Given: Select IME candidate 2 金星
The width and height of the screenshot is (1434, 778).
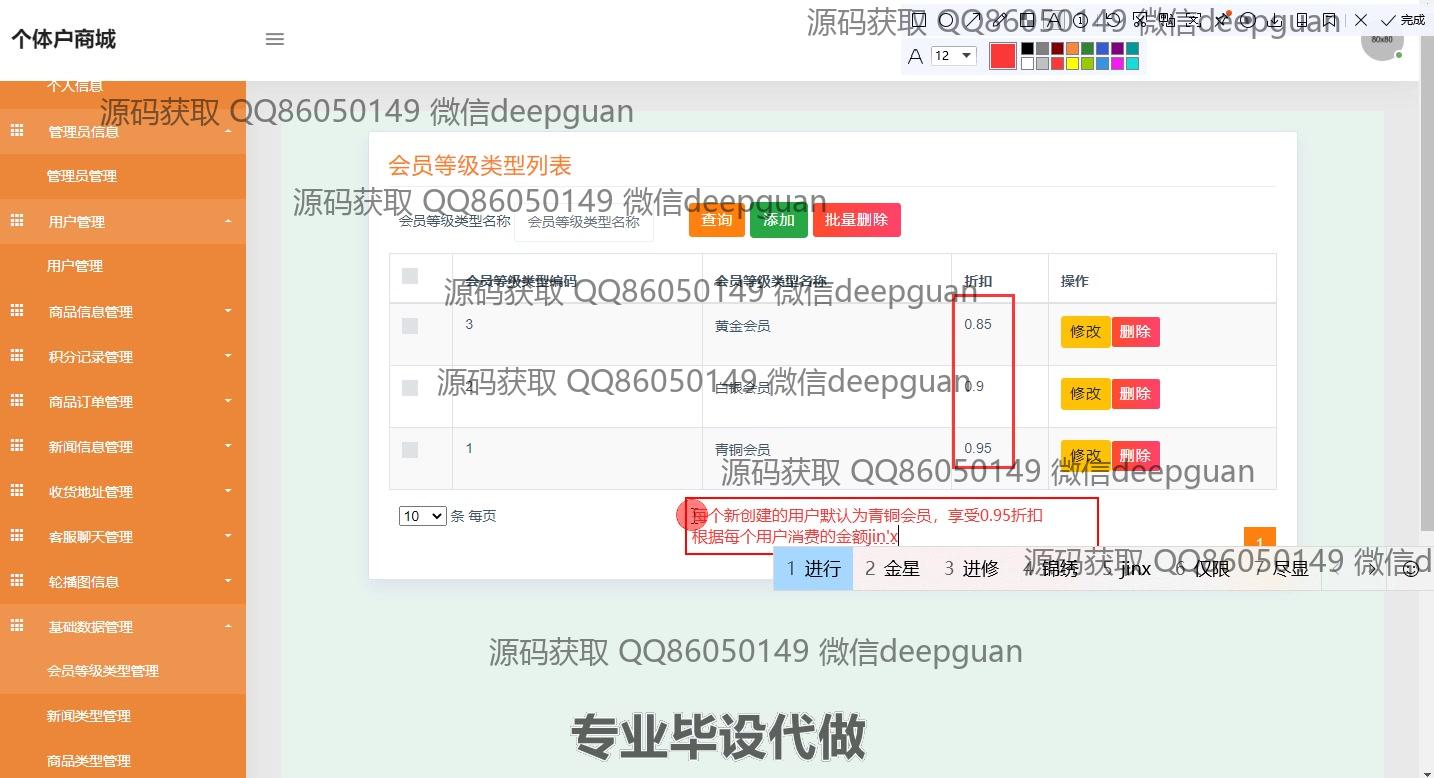Looking at the screenshot, I should (892, 568).
